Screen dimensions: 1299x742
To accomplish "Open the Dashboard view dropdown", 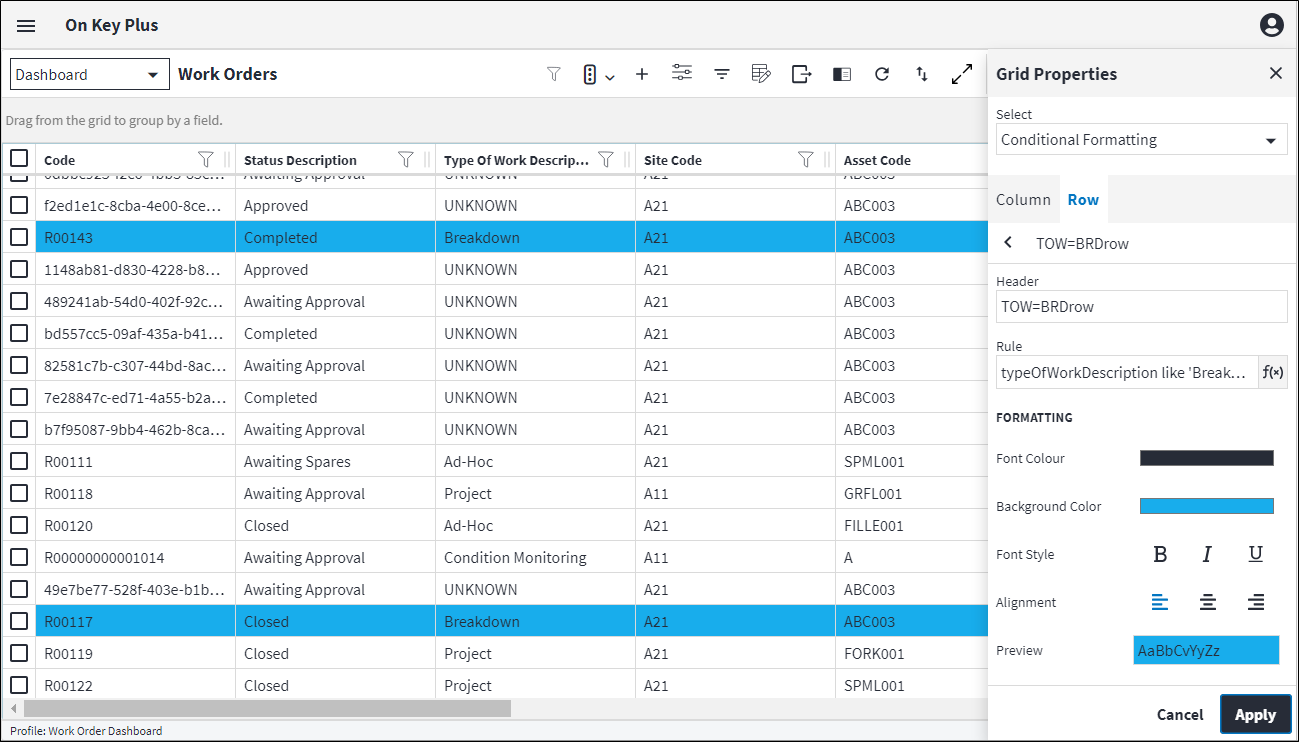I will [90, 74].
